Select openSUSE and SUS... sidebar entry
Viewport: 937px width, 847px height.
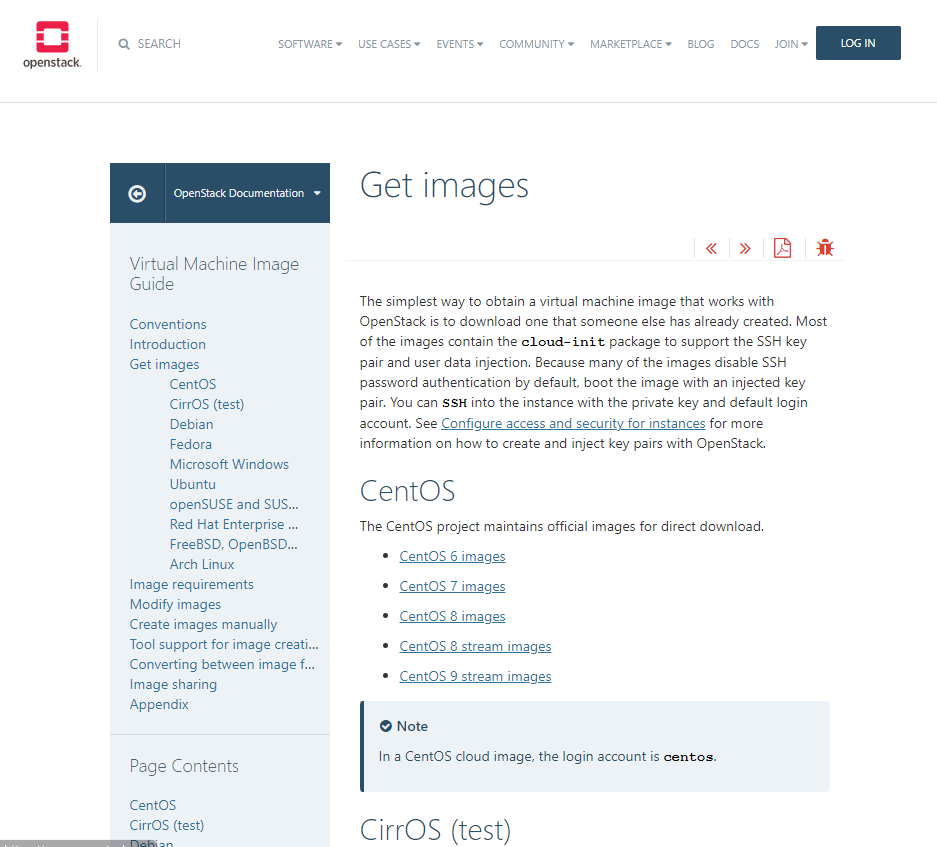point(234,504)
